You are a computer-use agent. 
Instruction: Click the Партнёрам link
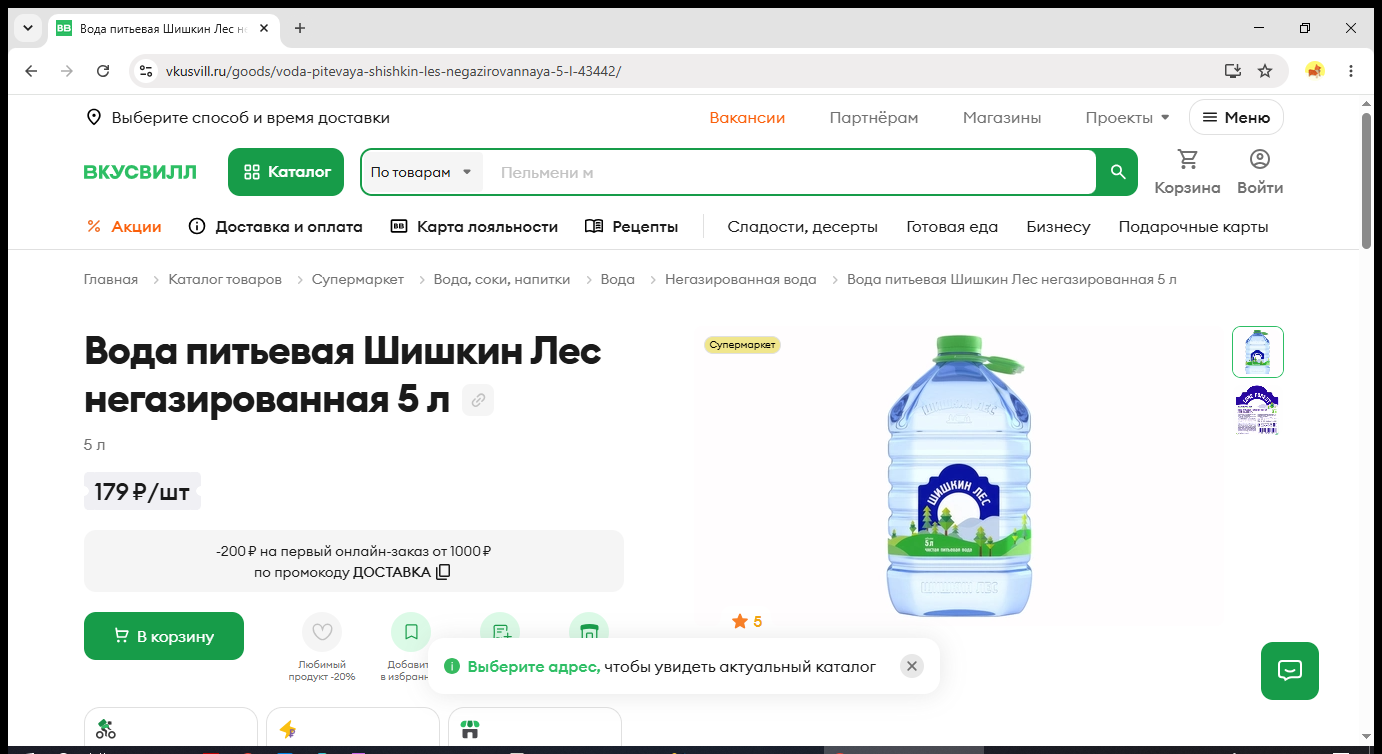click(874, 118)
